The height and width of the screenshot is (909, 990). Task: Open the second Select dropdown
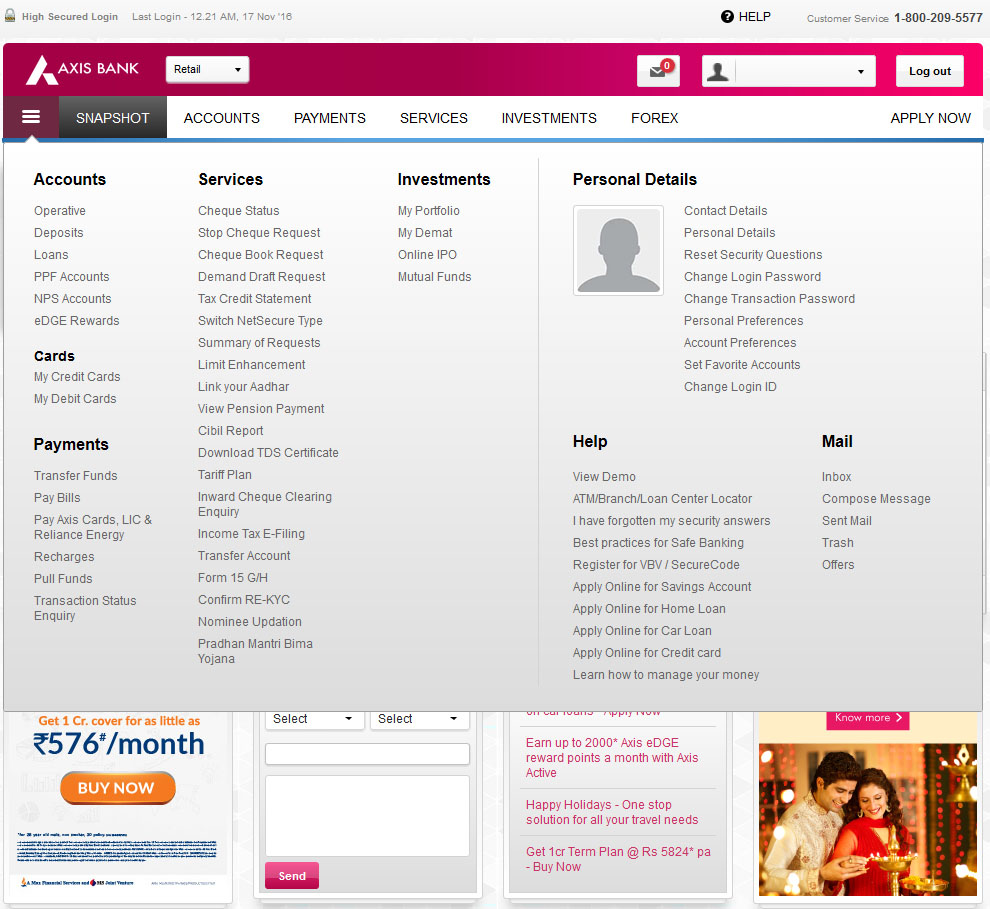point(419,719)
